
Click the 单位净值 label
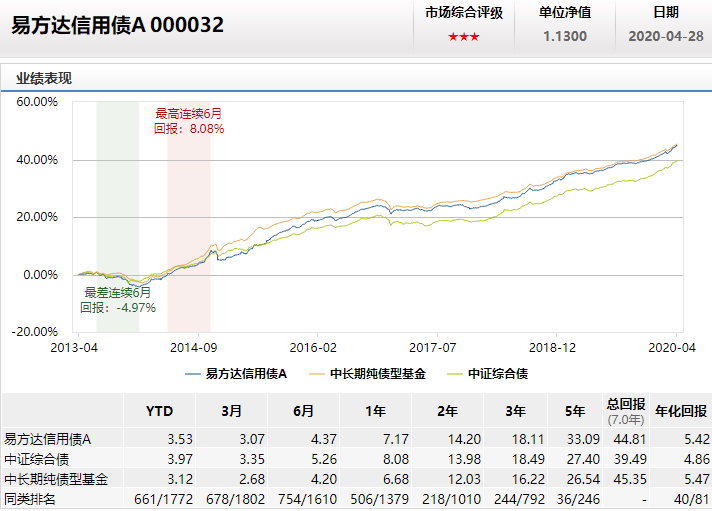[565, 12]
